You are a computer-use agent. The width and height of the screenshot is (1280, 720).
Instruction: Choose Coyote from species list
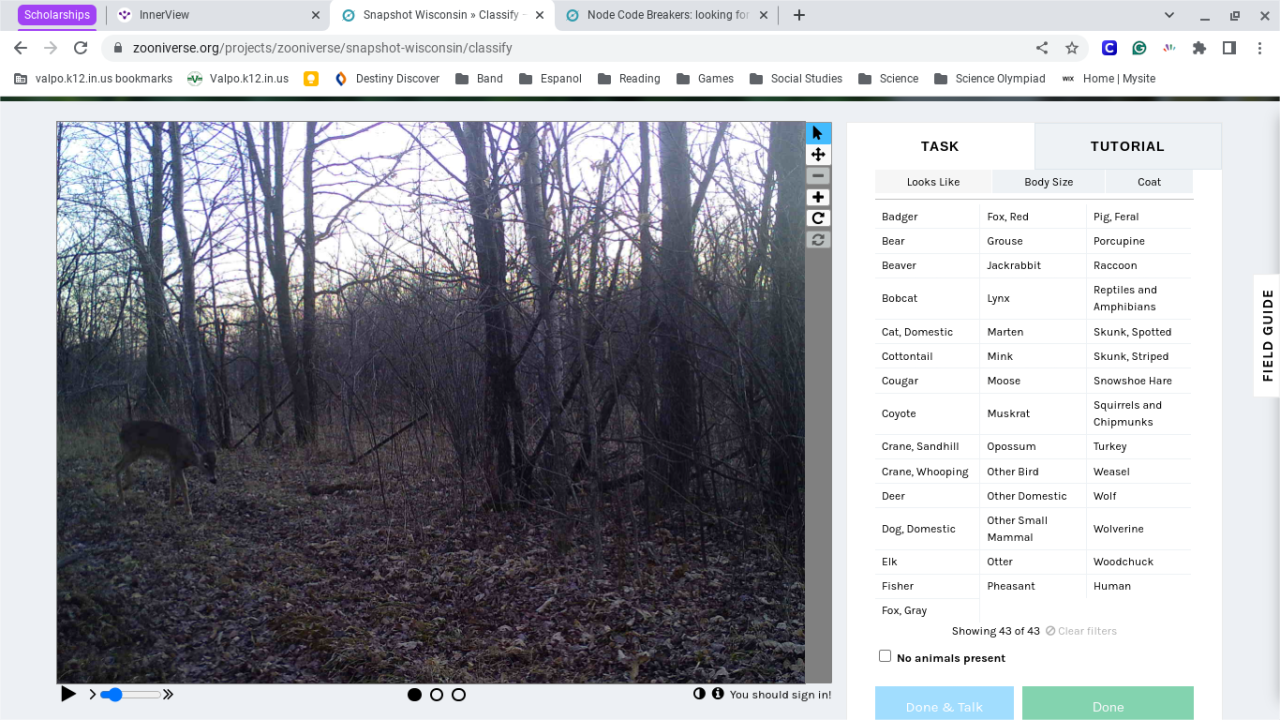927,413
